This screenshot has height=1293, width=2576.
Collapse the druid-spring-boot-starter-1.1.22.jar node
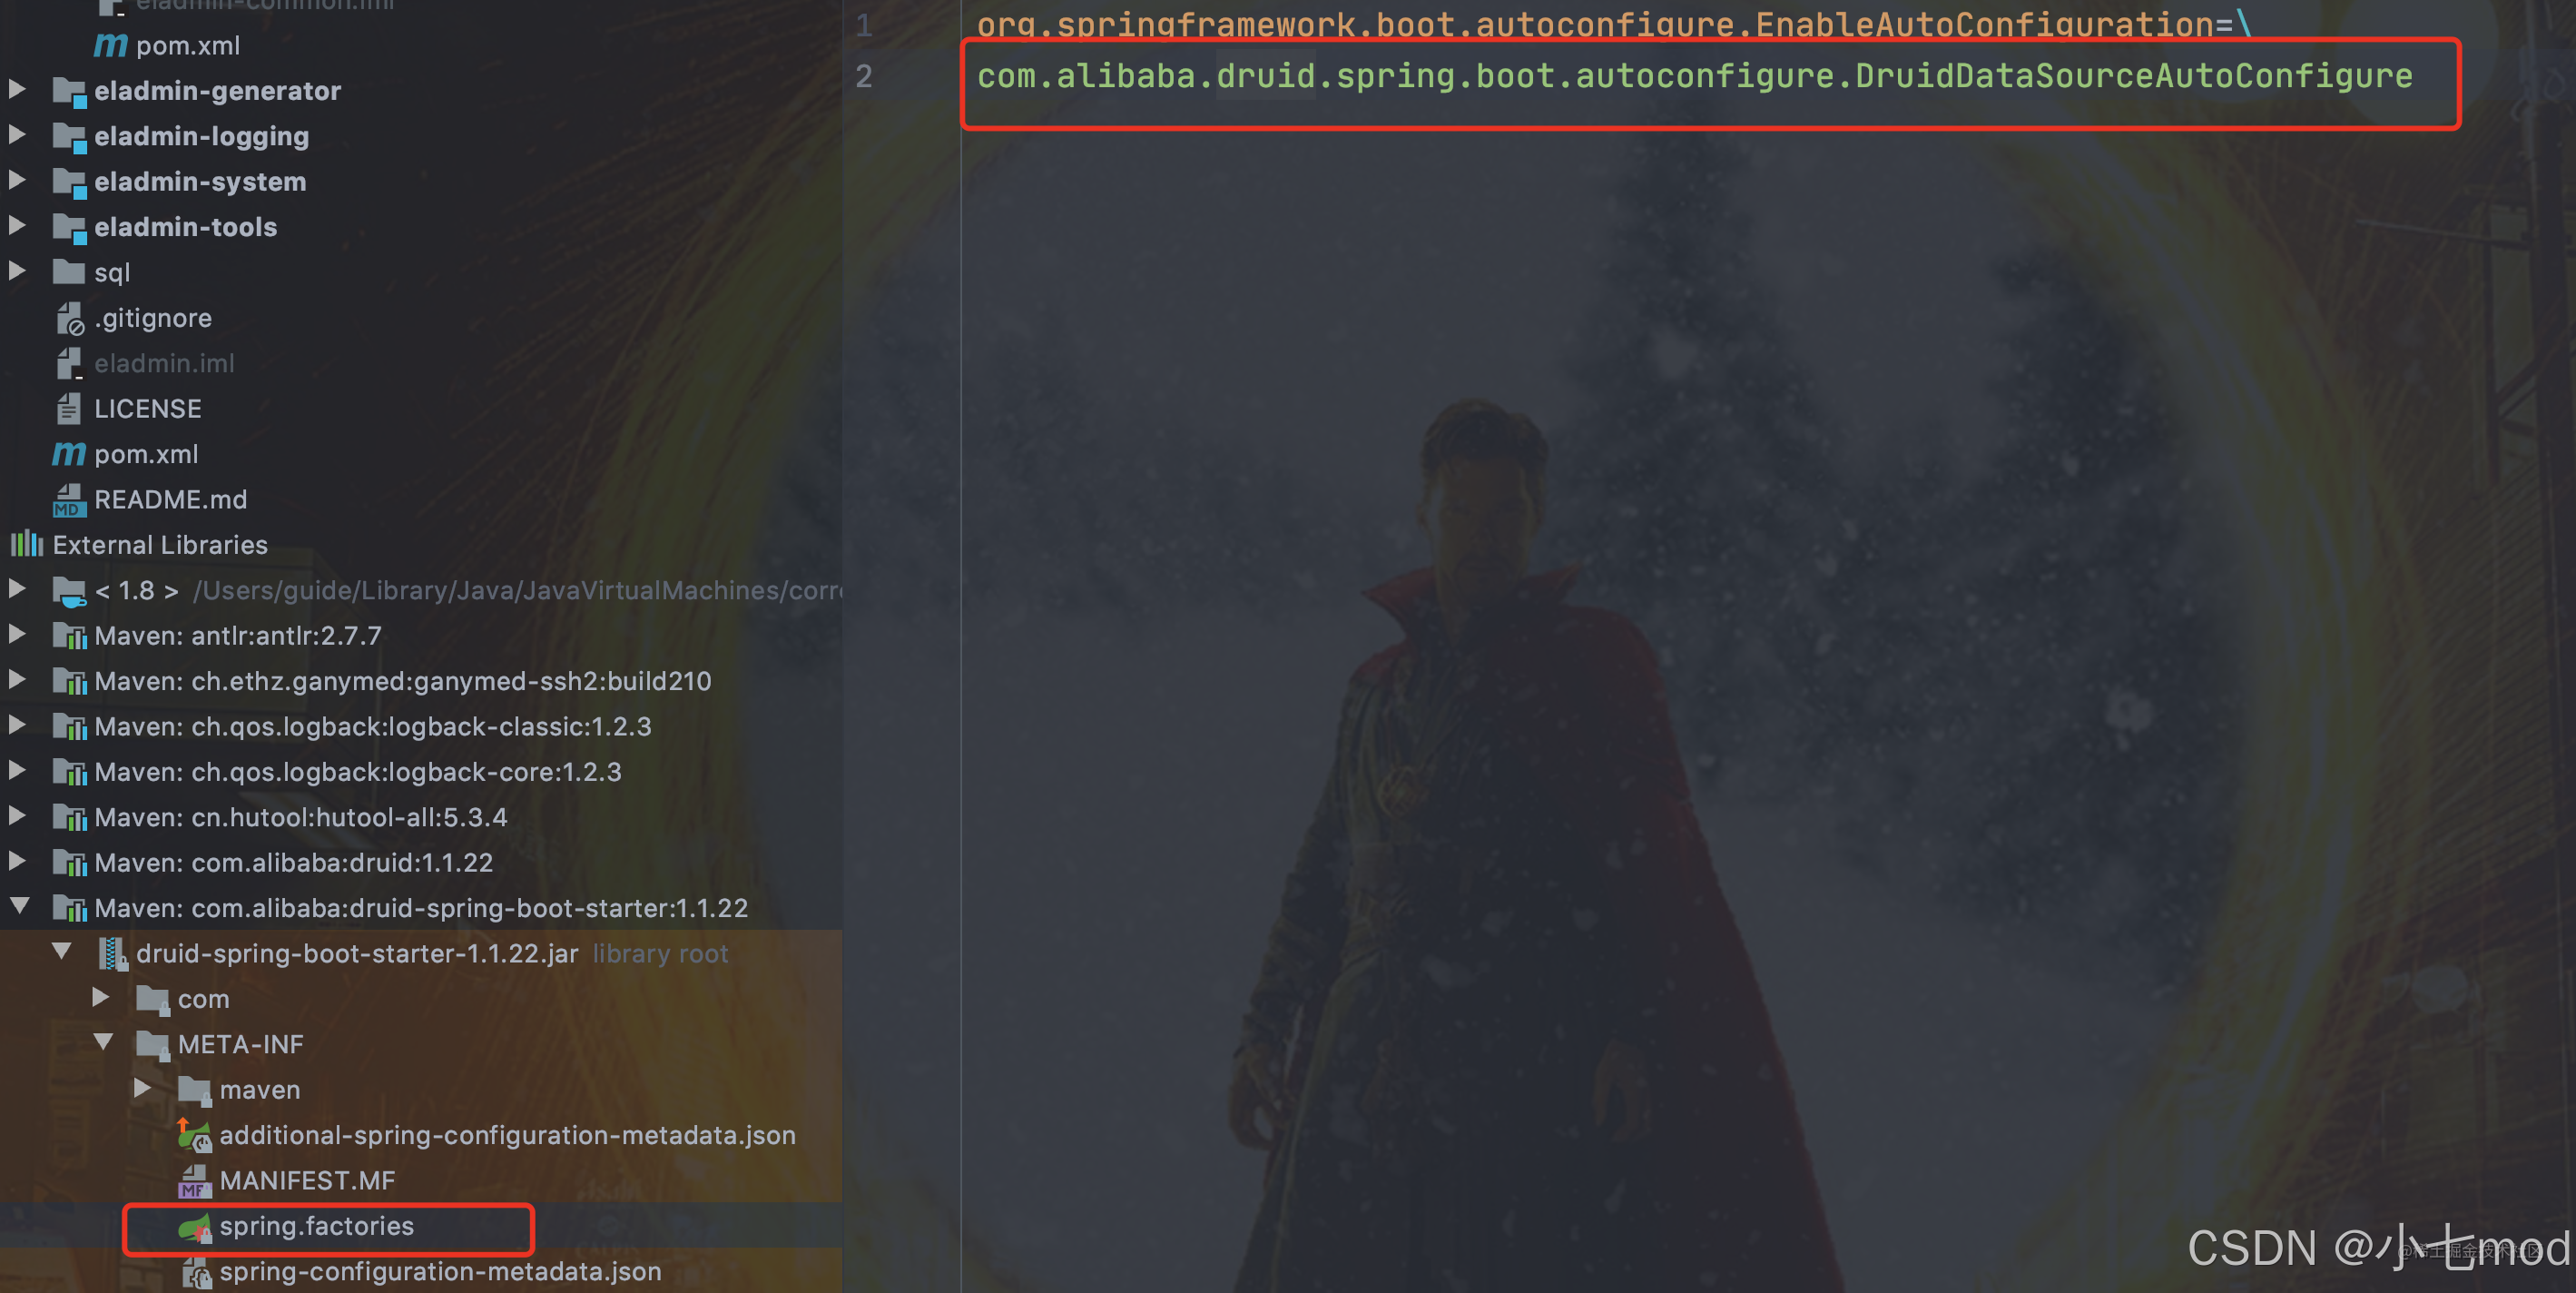(62, 951)
